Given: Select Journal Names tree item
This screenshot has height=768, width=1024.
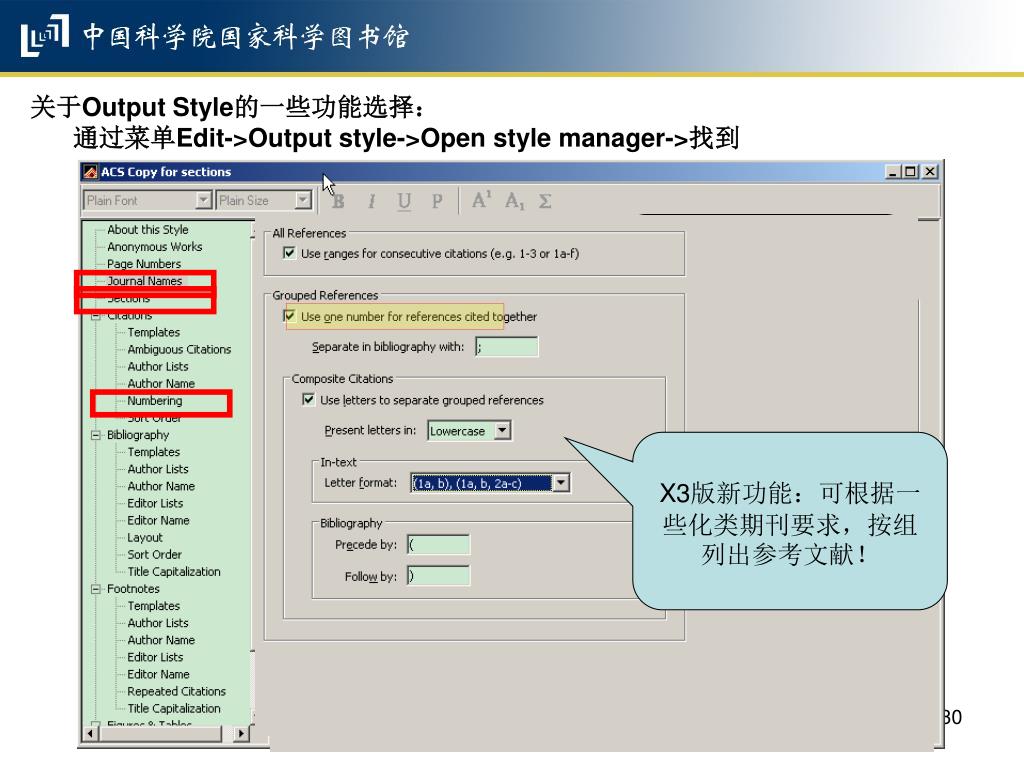Looking at the screenshot, I should pos(145,281).
